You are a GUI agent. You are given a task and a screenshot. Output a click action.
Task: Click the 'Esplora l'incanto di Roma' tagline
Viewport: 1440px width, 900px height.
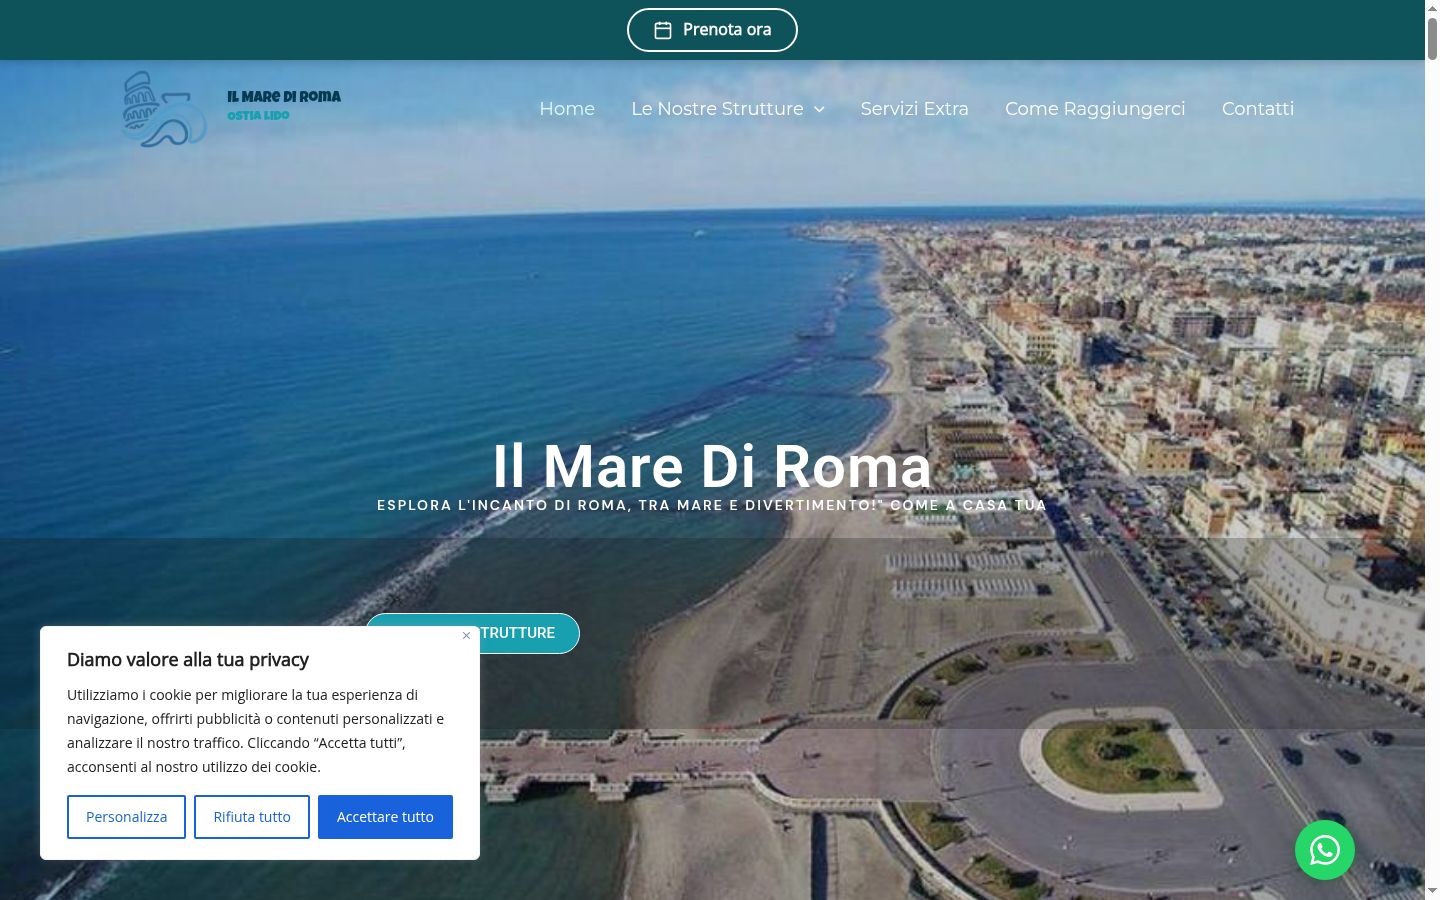click(712, 505)
